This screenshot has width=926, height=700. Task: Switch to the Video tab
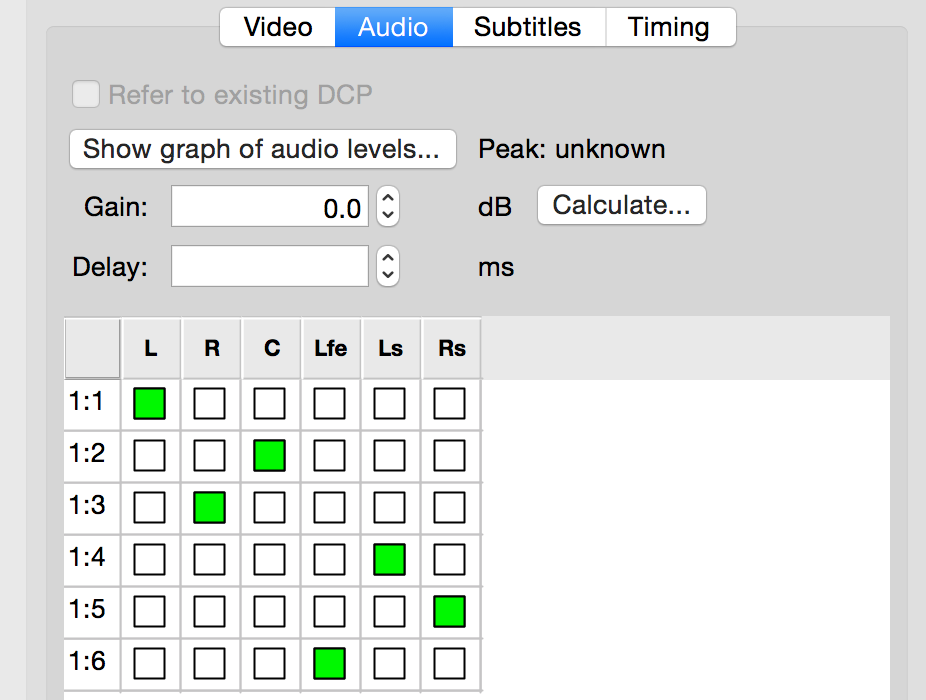[x=277, y=27]
